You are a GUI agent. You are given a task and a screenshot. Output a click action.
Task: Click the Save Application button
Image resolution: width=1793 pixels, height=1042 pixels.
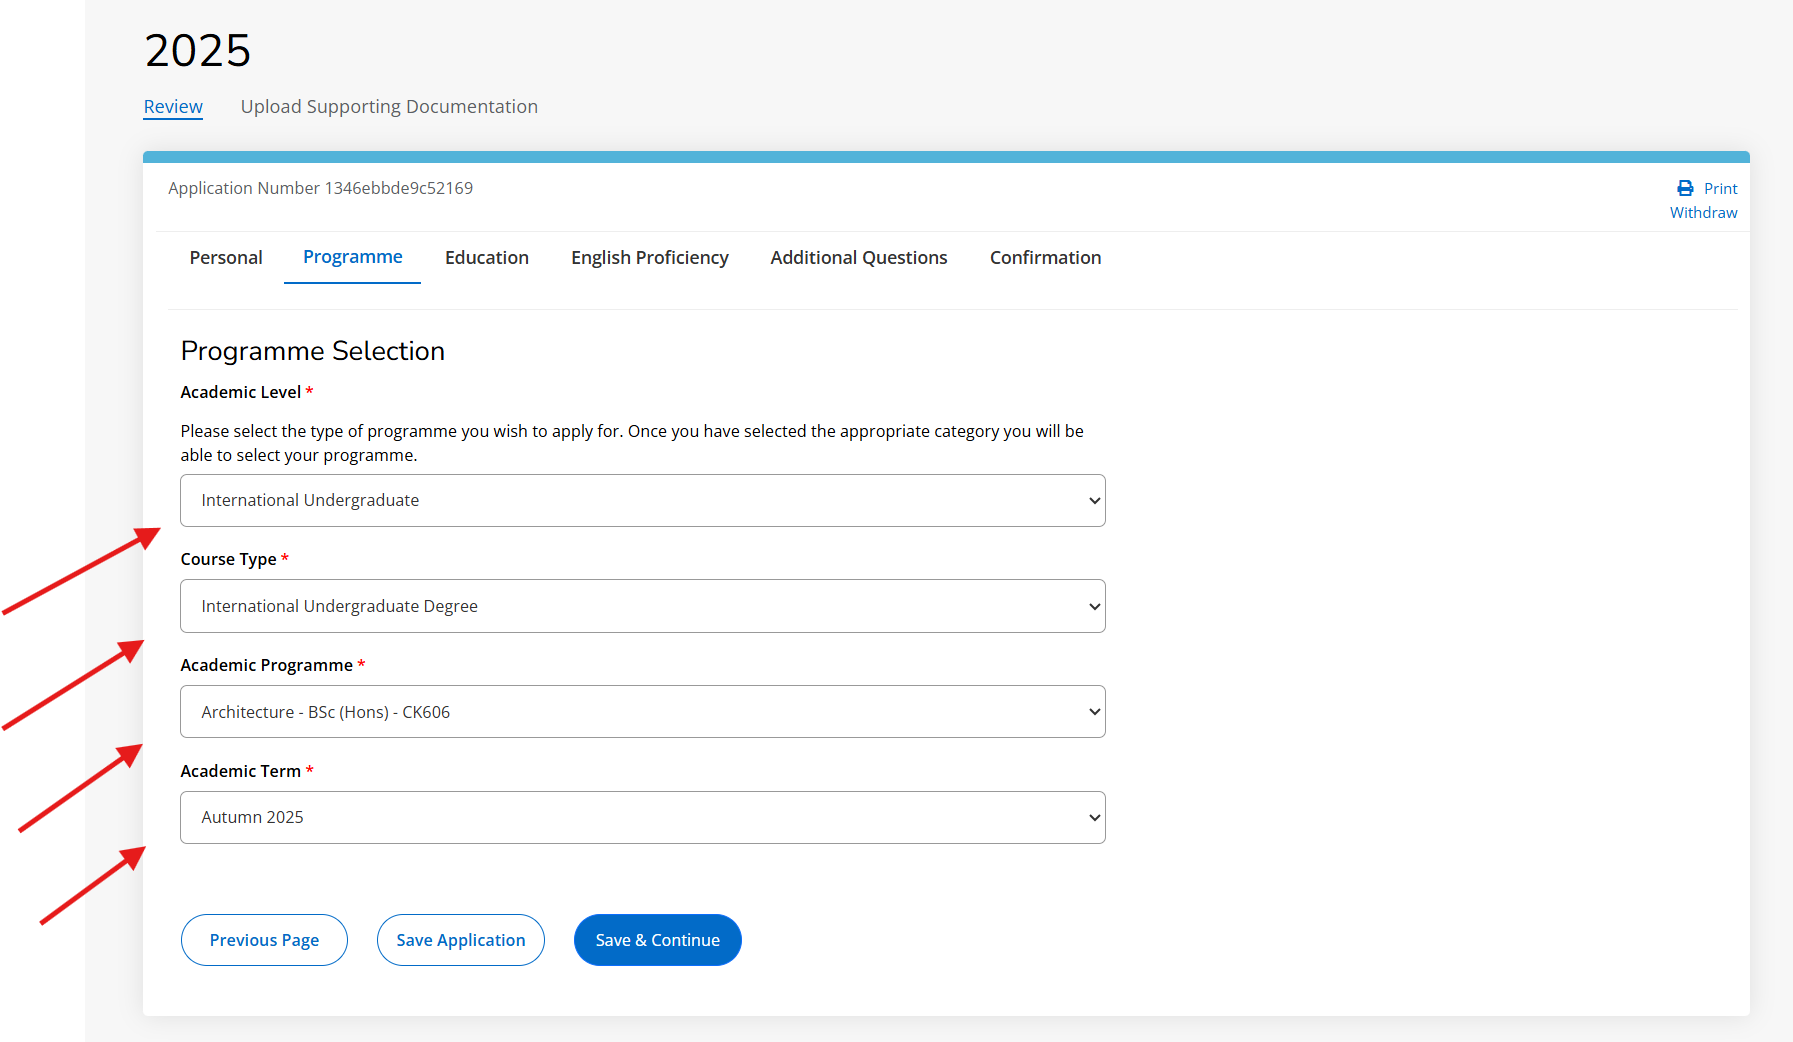click(x=461, y=940)
